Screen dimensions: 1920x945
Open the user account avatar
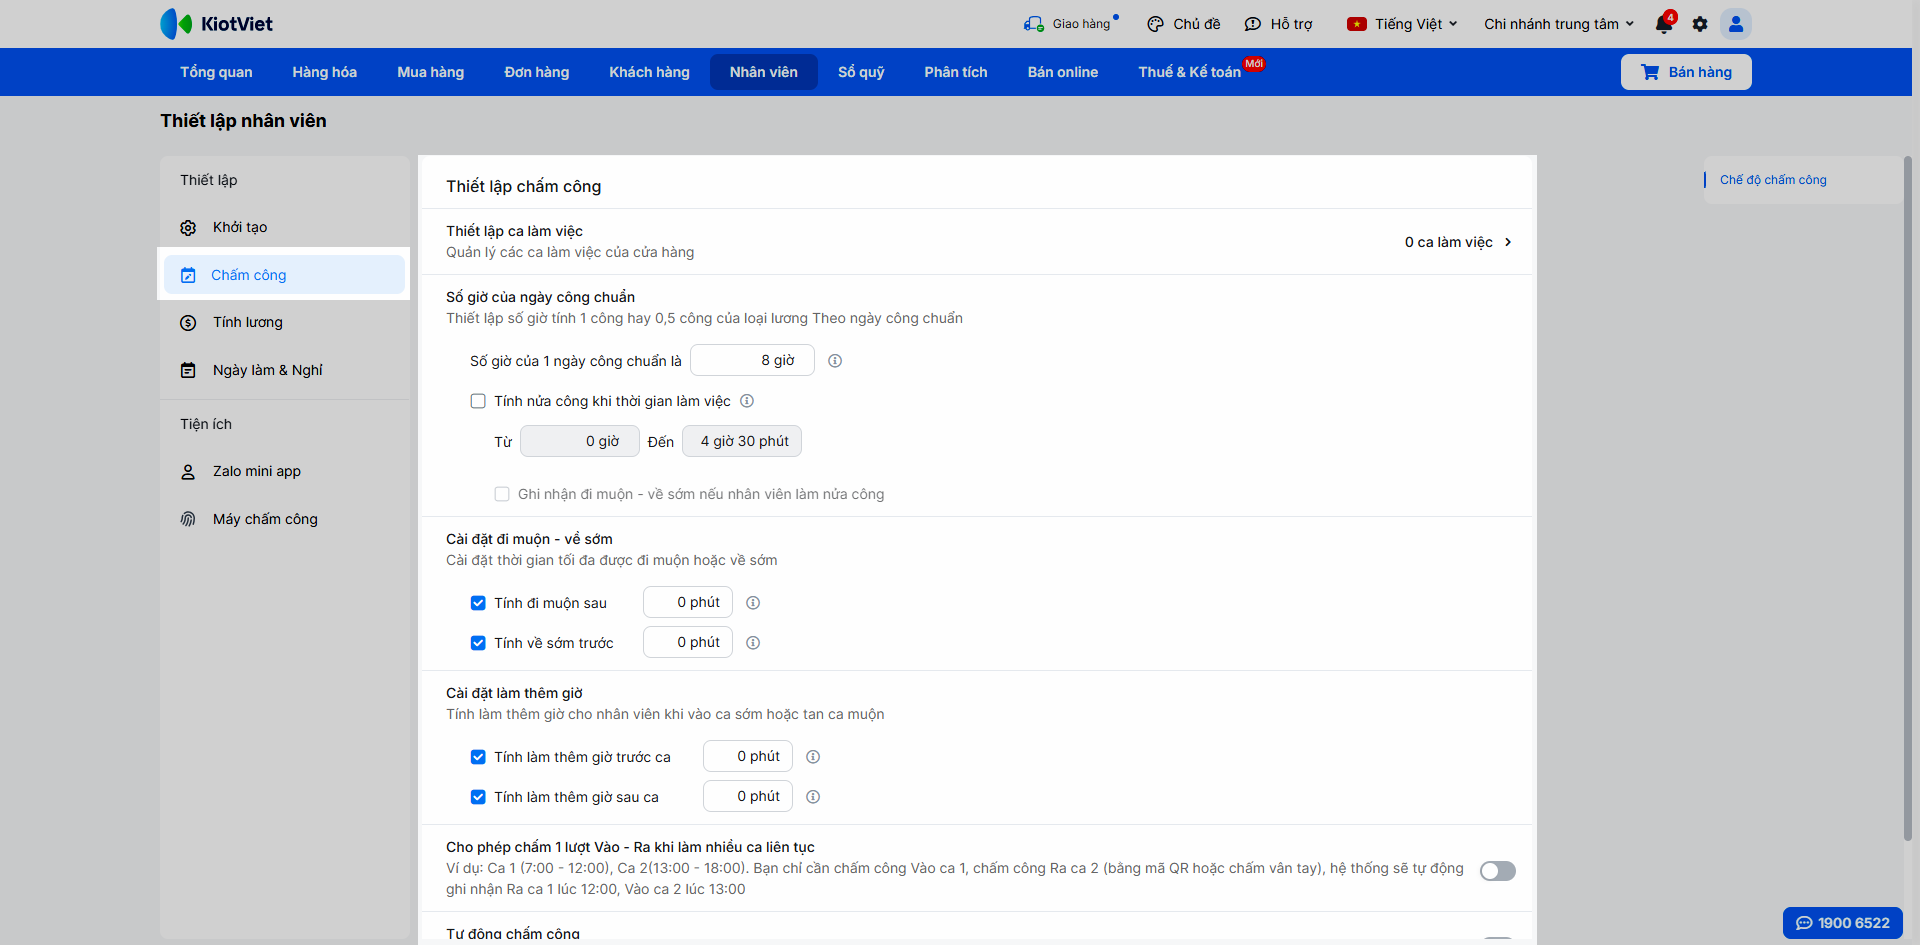(x=1736, y=24)
